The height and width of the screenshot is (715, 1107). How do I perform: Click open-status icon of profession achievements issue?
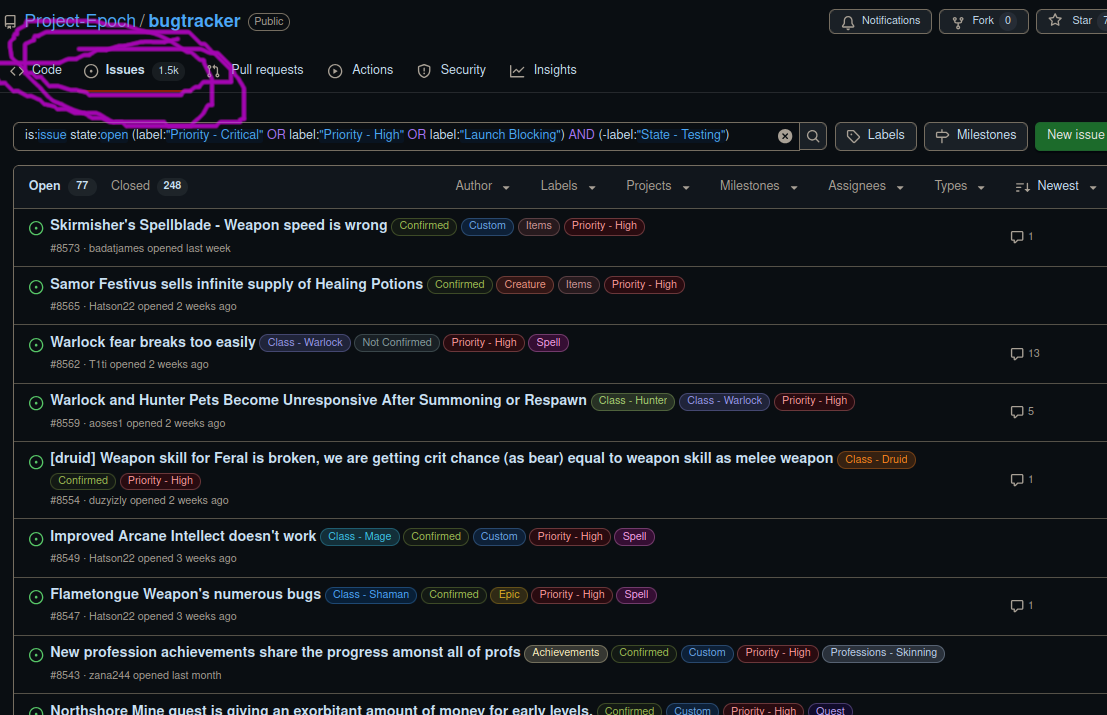coord(36,655)
